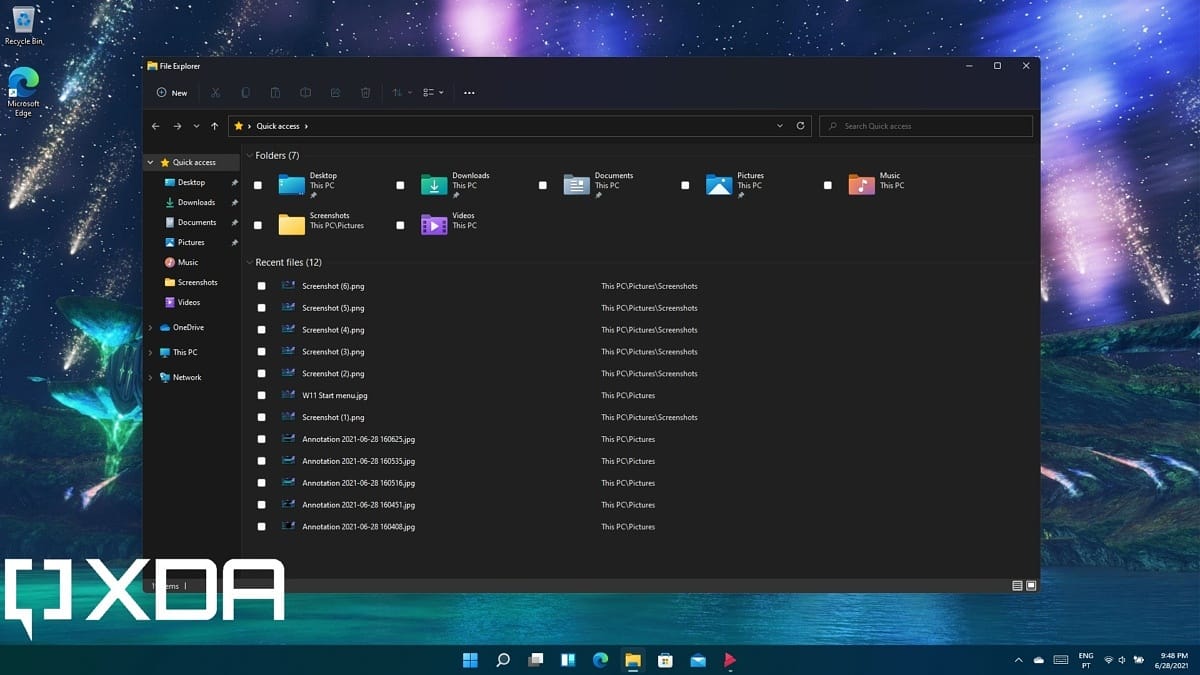Switch the ENG PT input language
Screen dimensions: 1200x675
click(x=1086, y=660)
